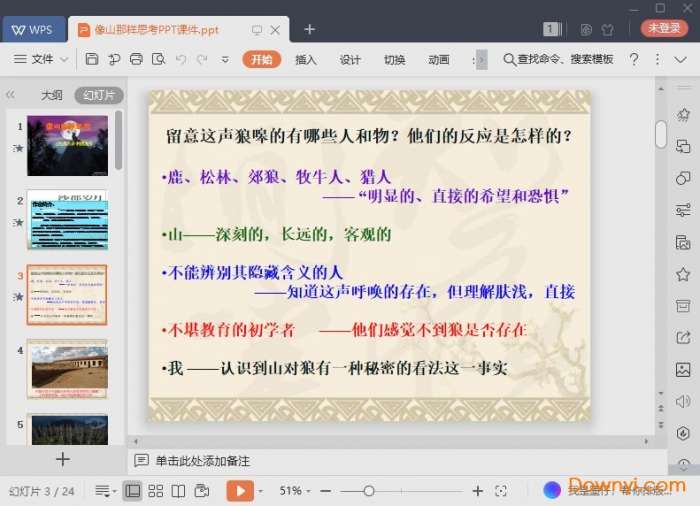Toggle normal view button in status bar
The height and width of the screenshot is (506, 700).
pos(133,491)
